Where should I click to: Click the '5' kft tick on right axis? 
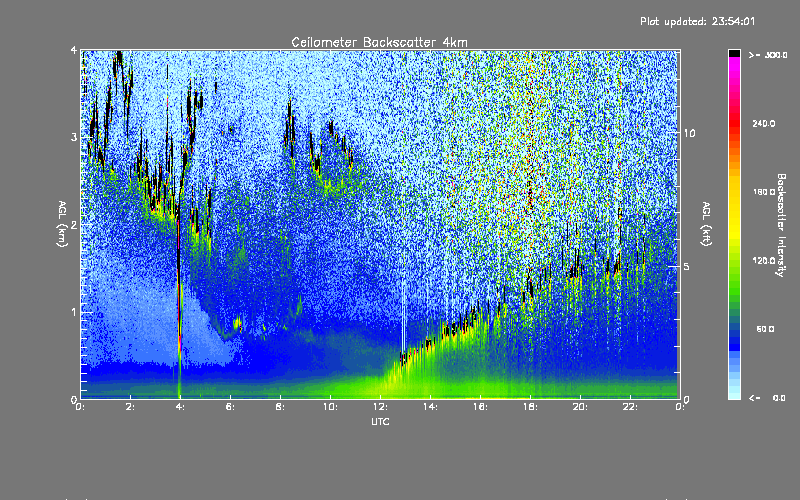point(687,266)
